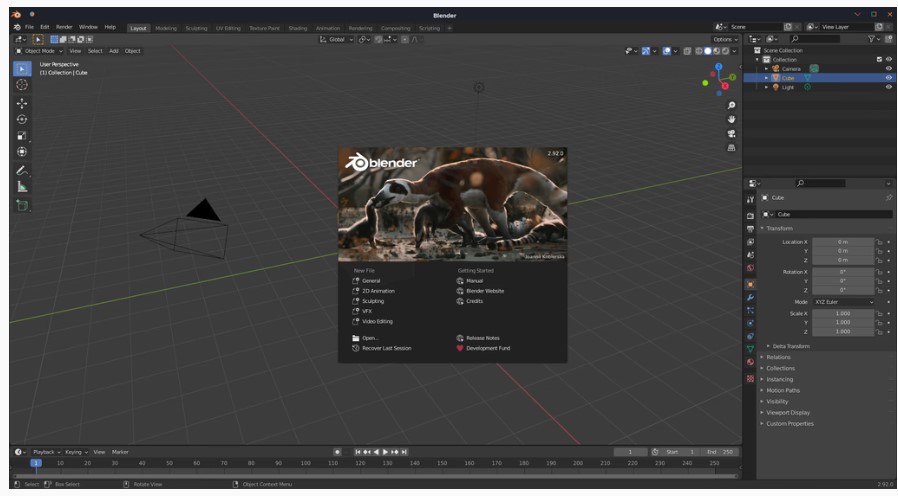Switch to the Sculpting workspace tab
Image resolution: width=898 pixels, height=496 pixels.
pyautogui.click(x=196, y=28)
